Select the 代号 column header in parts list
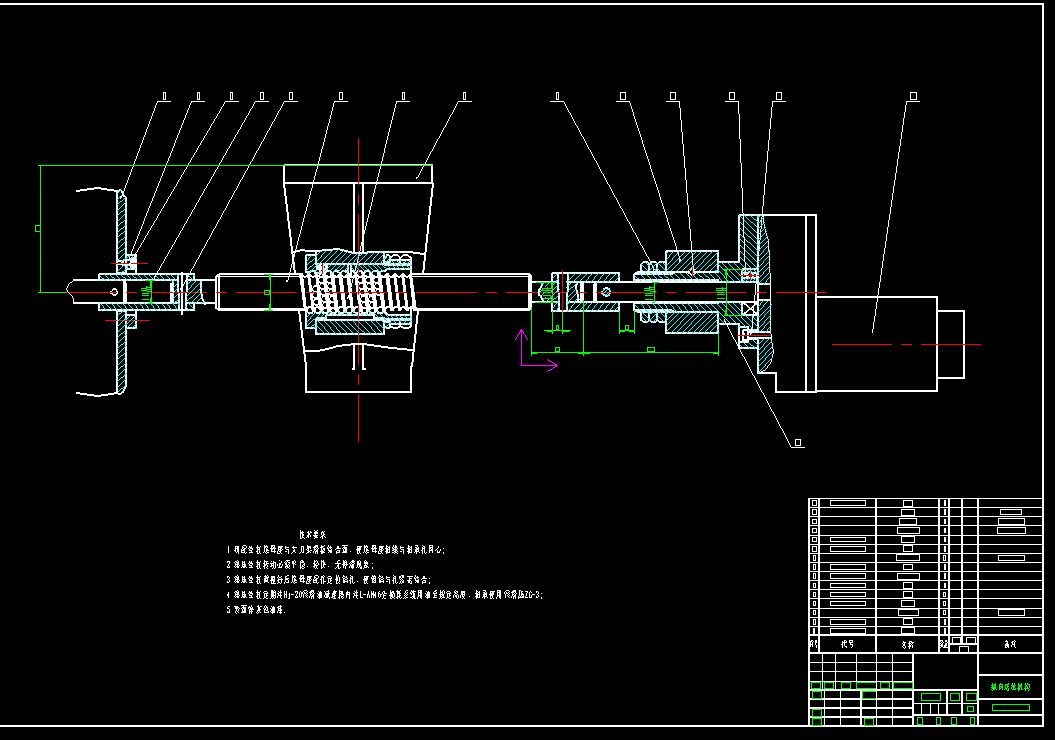Screen dimensions: 1055x740 point(847,644)
